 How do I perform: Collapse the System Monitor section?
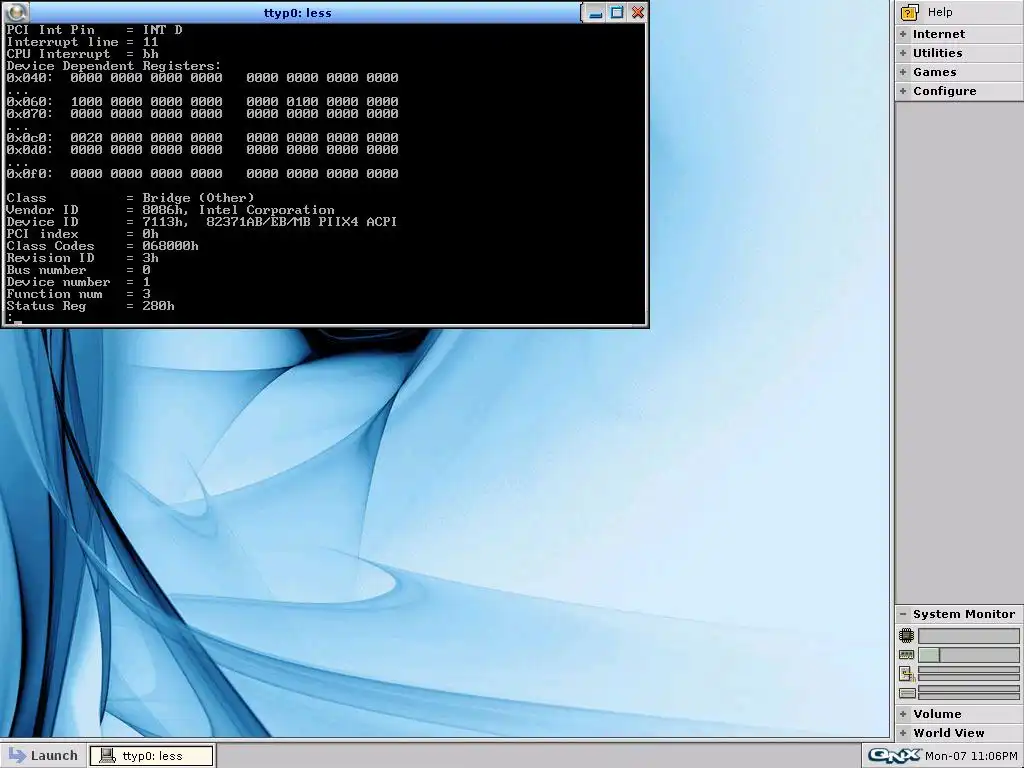pos(903,614)
